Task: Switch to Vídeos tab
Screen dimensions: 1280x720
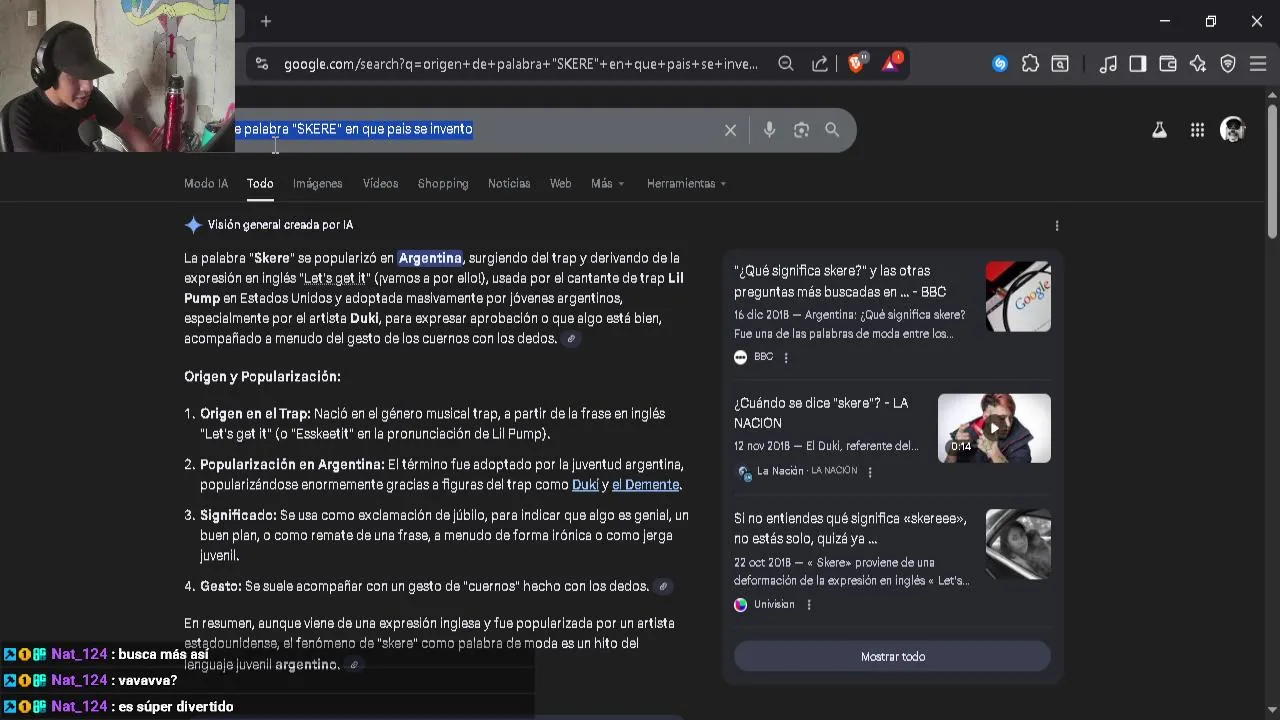Action: 380,184
